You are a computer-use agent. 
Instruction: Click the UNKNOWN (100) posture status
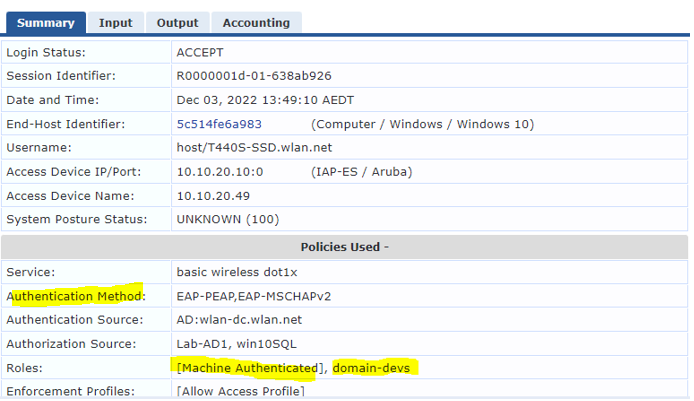228,220
